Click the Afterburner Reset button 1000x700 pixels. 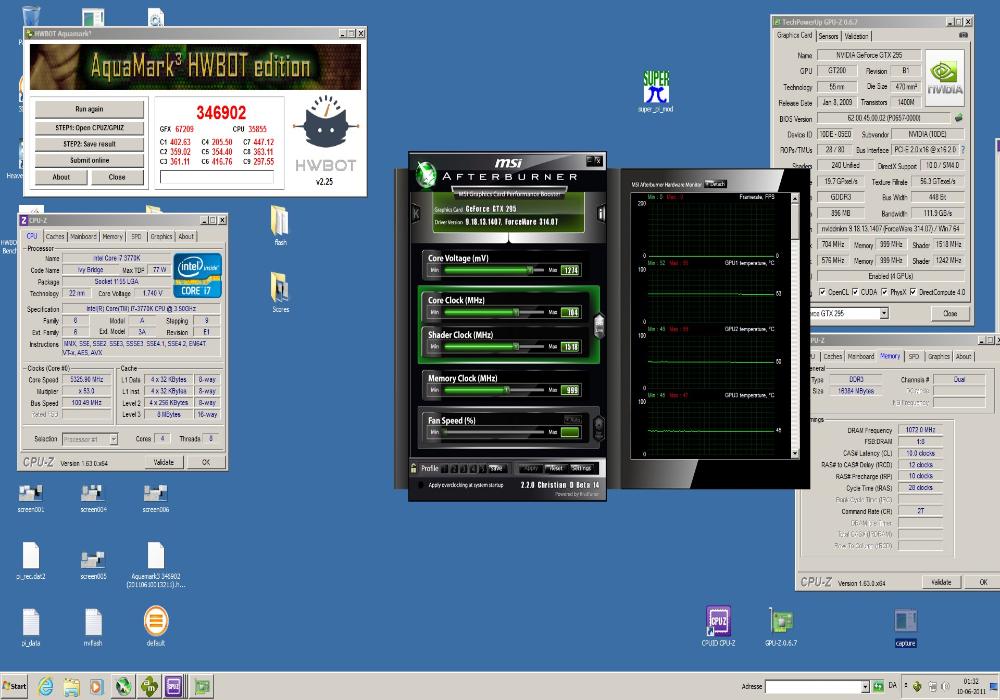pos(556,468)
